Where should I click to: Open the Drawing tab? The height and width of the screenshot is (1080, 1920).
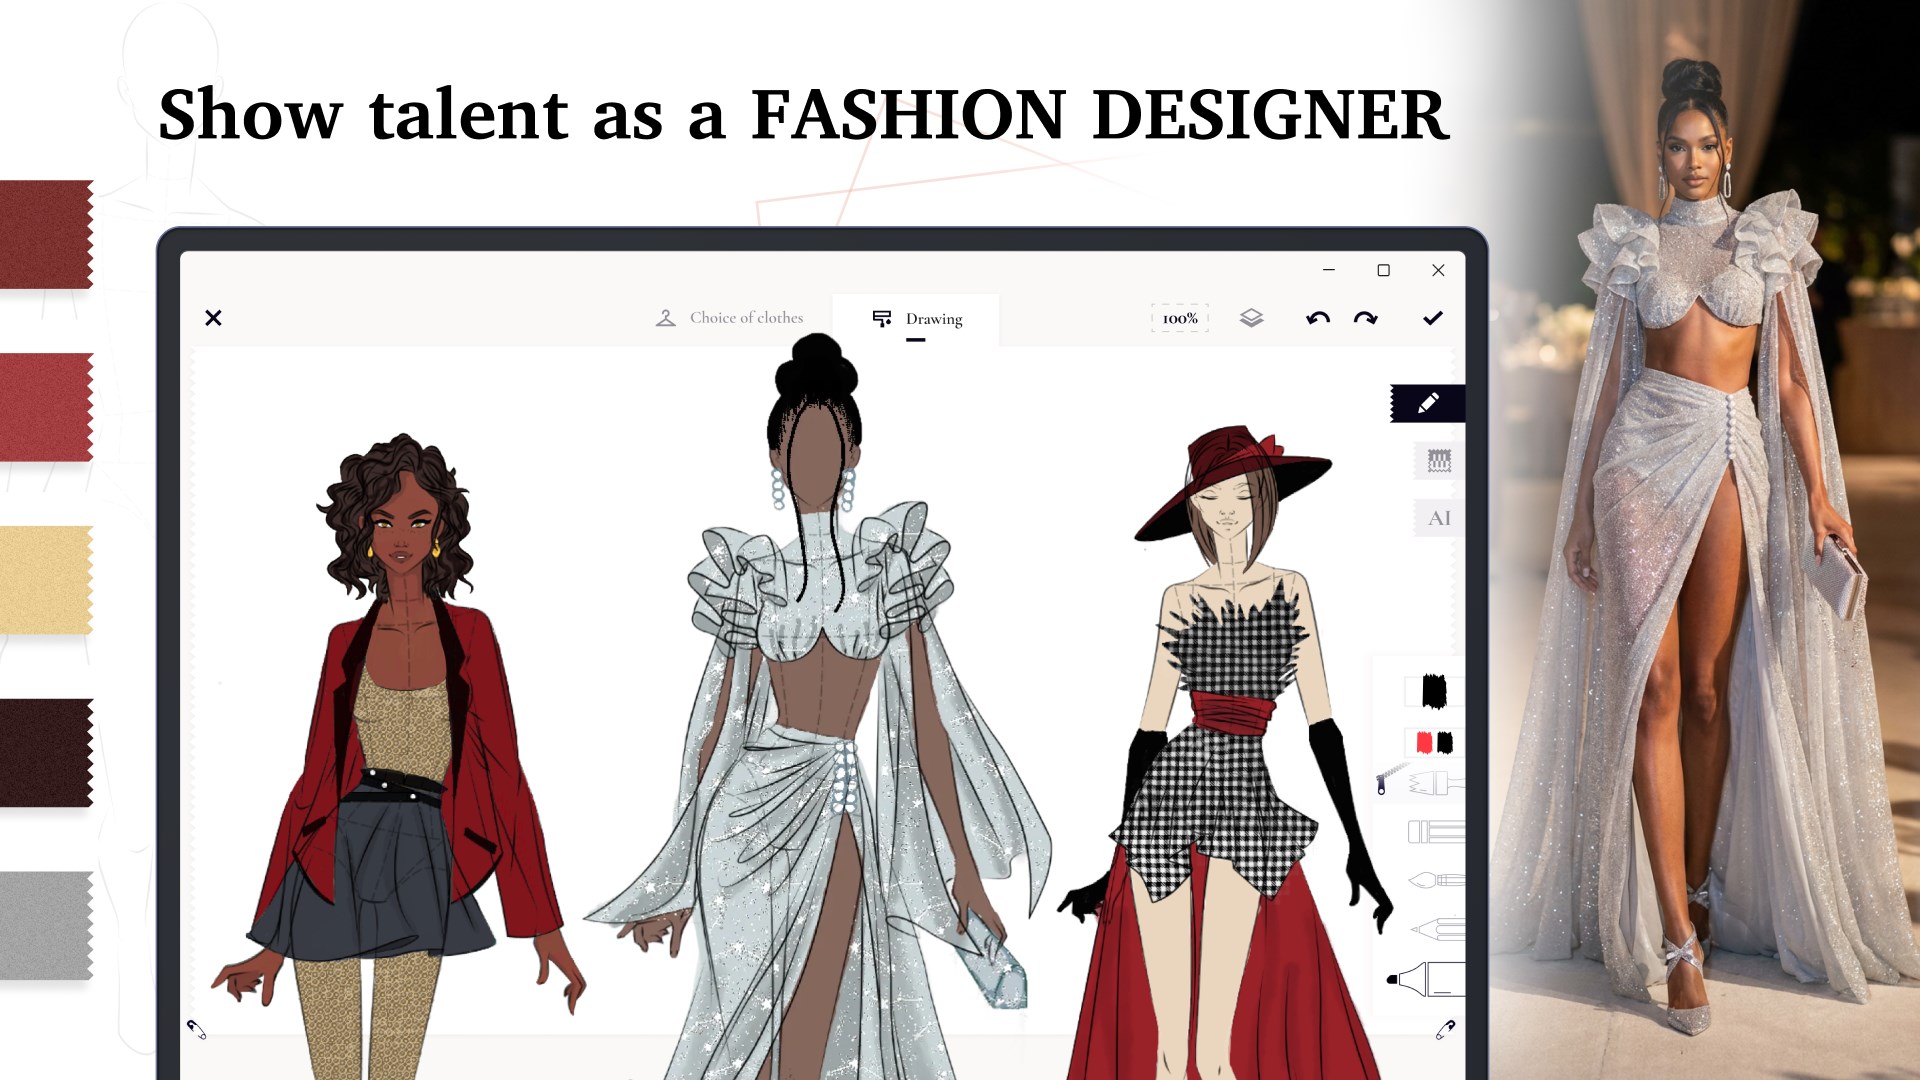[916, 319]
